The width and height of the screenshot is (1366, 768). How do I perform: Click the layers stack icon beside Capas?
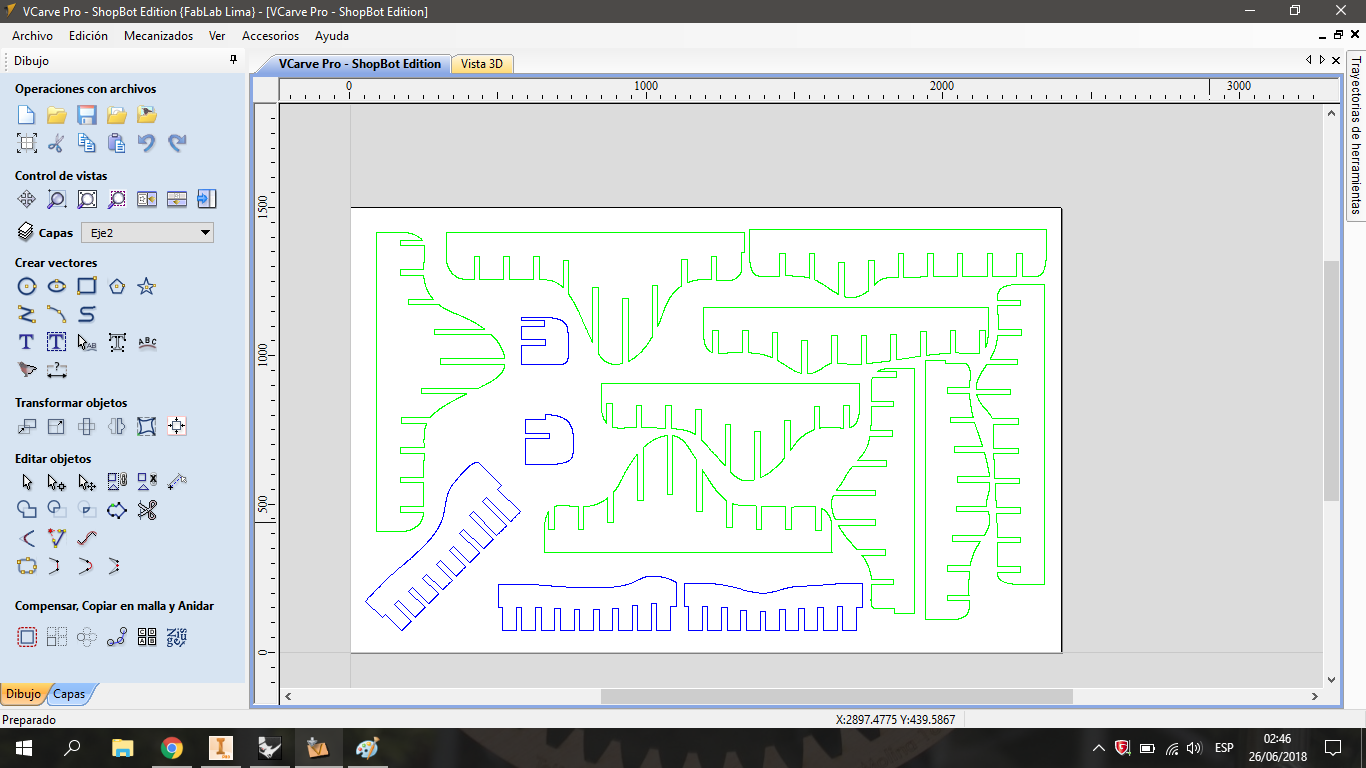26,232
